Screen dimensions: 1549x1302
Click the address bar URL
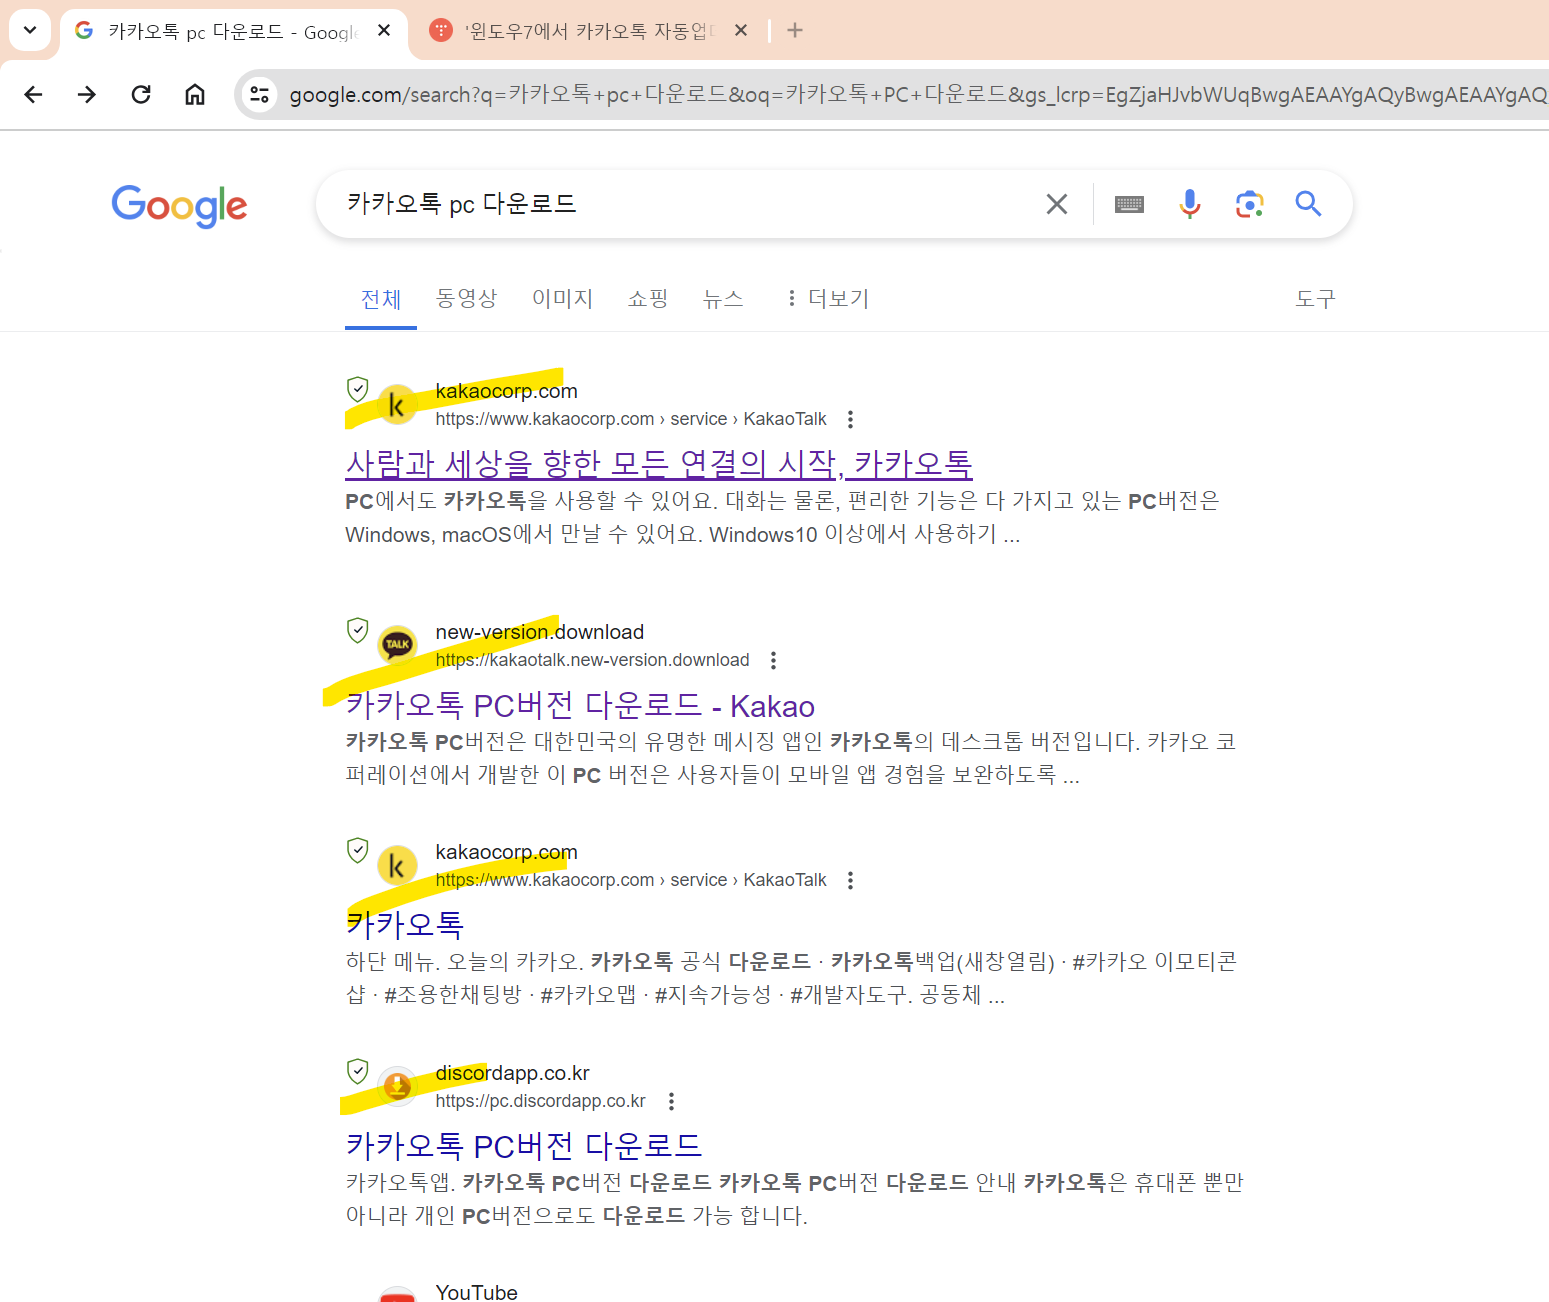coord(918,95)
